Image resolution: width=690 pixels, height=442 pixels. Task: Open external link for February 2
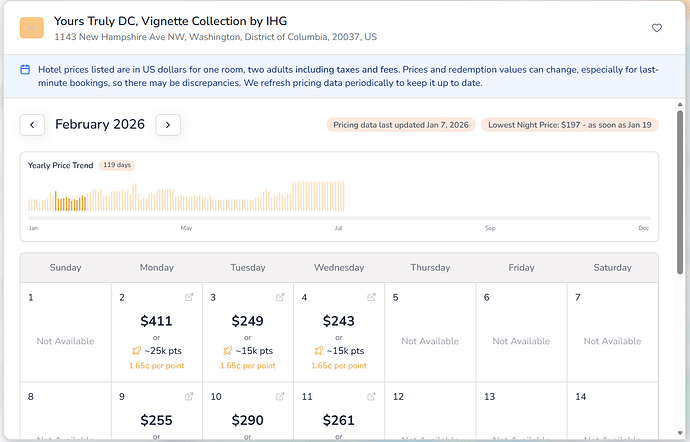pos(189,298)
